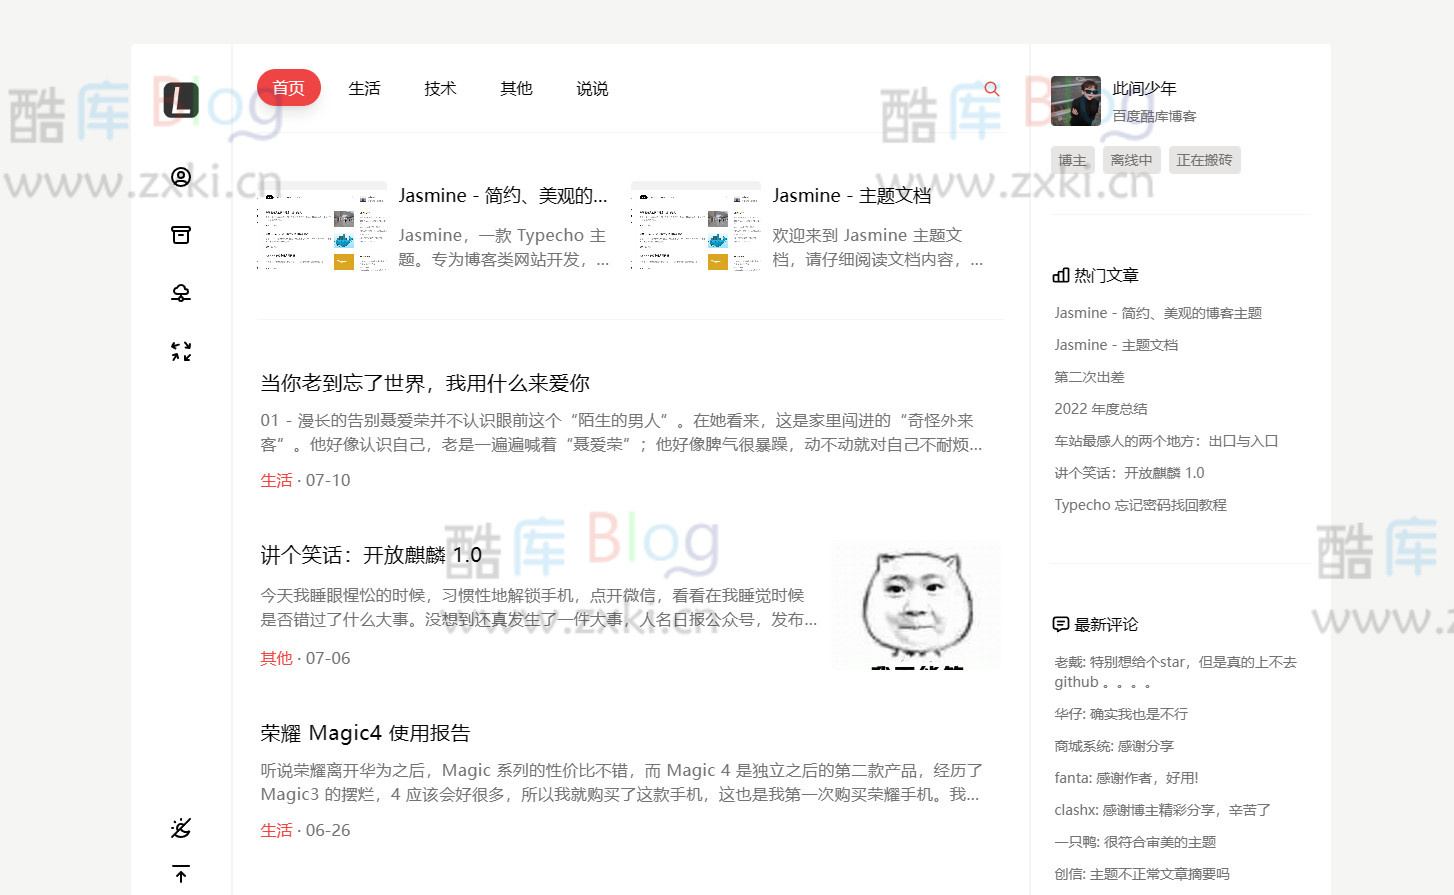Click the blog logo in the top-left corner
The image size is (1454, 895).
(180, 99)
